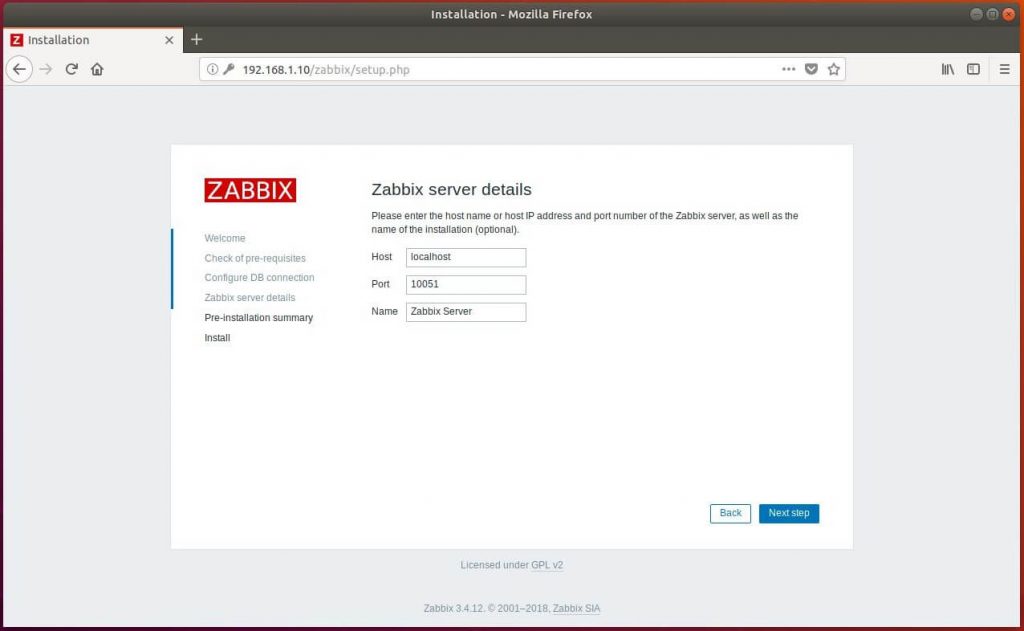The width and height of the screenshot is (1024, 631).
Task: Bookmark this page with the star
Action: (x=833, y=69)
